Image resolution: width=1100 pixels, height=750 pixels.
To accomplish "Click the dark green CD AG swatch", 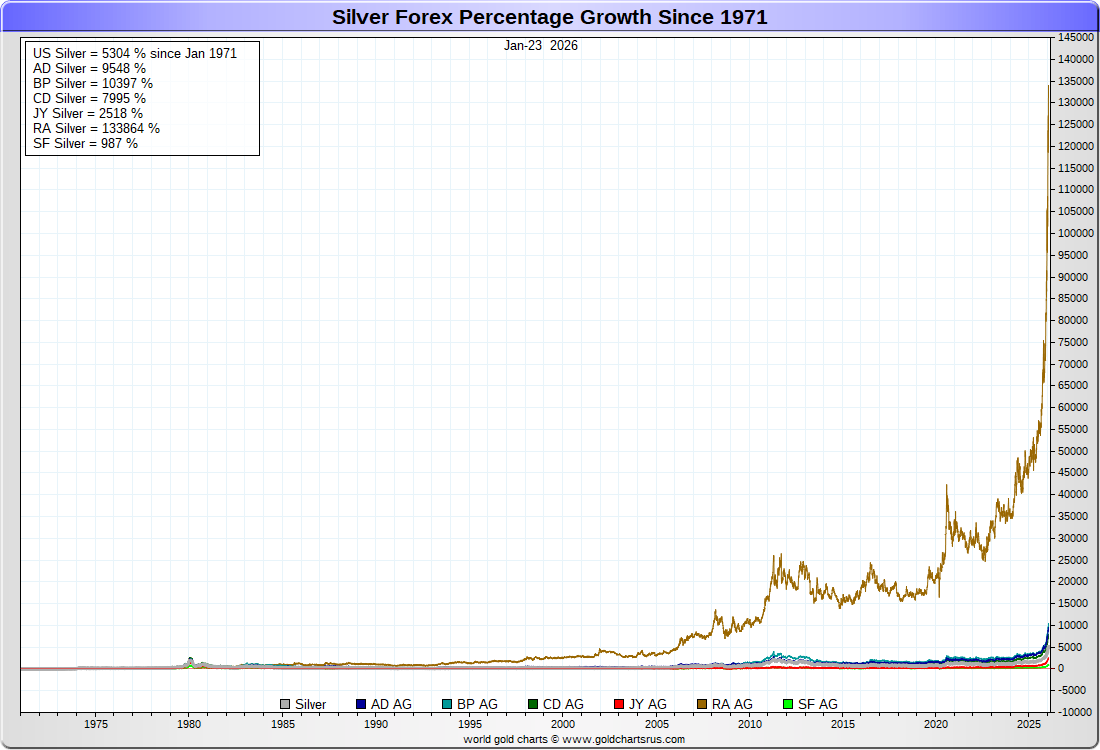I will [x=533, y=705].
